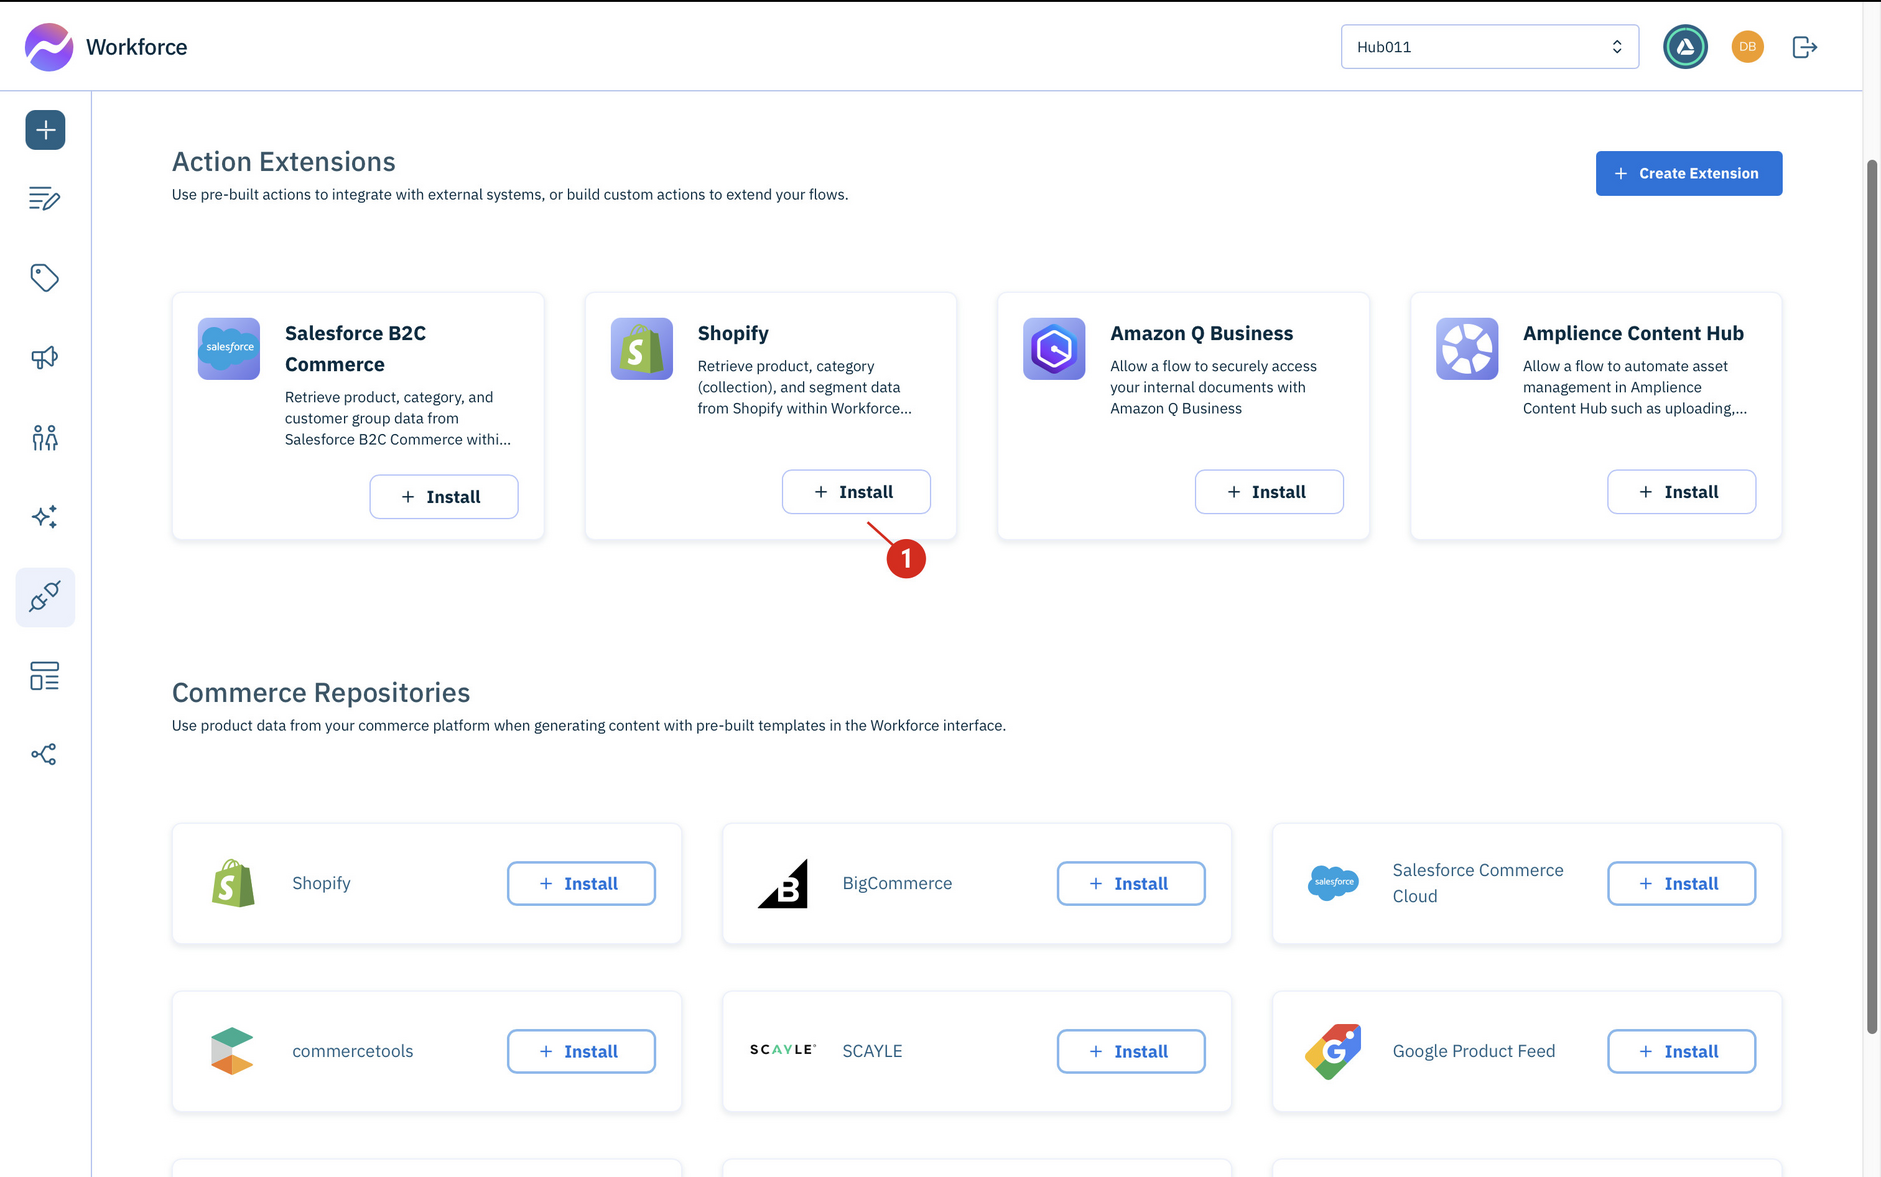Install the Google Product Feed repository
The width and height of the screenshot is (1881, 1177).
(1681, 1051)
